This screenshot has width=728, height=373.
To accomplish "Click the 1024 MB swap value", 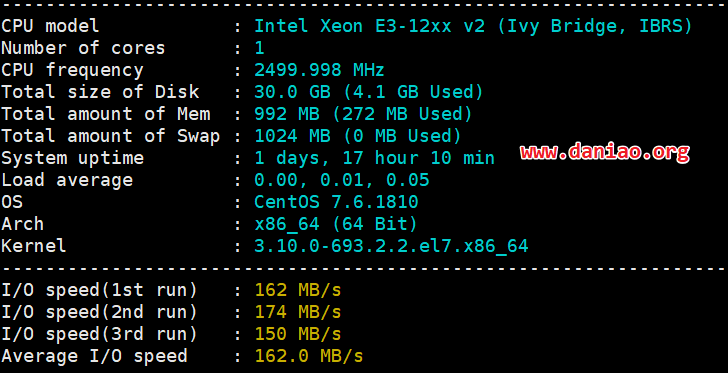I will (x=358, y=136).
